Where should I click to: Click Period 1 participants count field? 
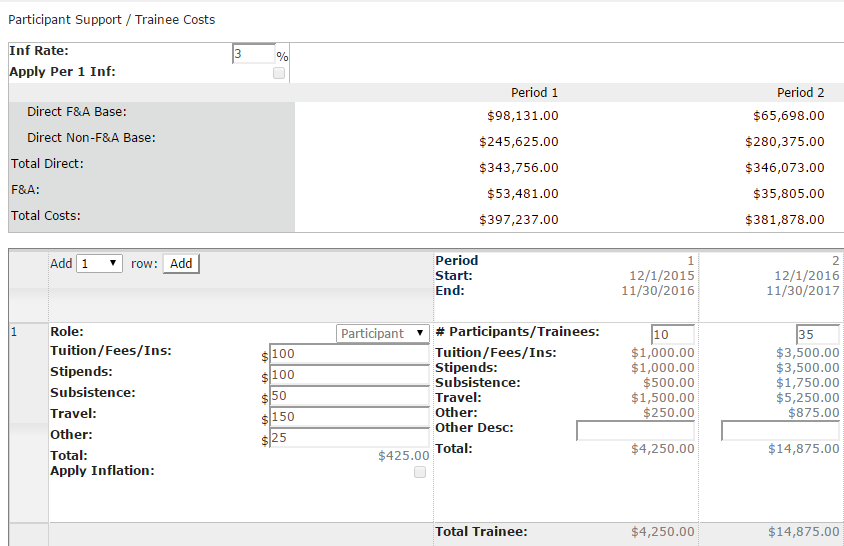(x=673, y=334)
